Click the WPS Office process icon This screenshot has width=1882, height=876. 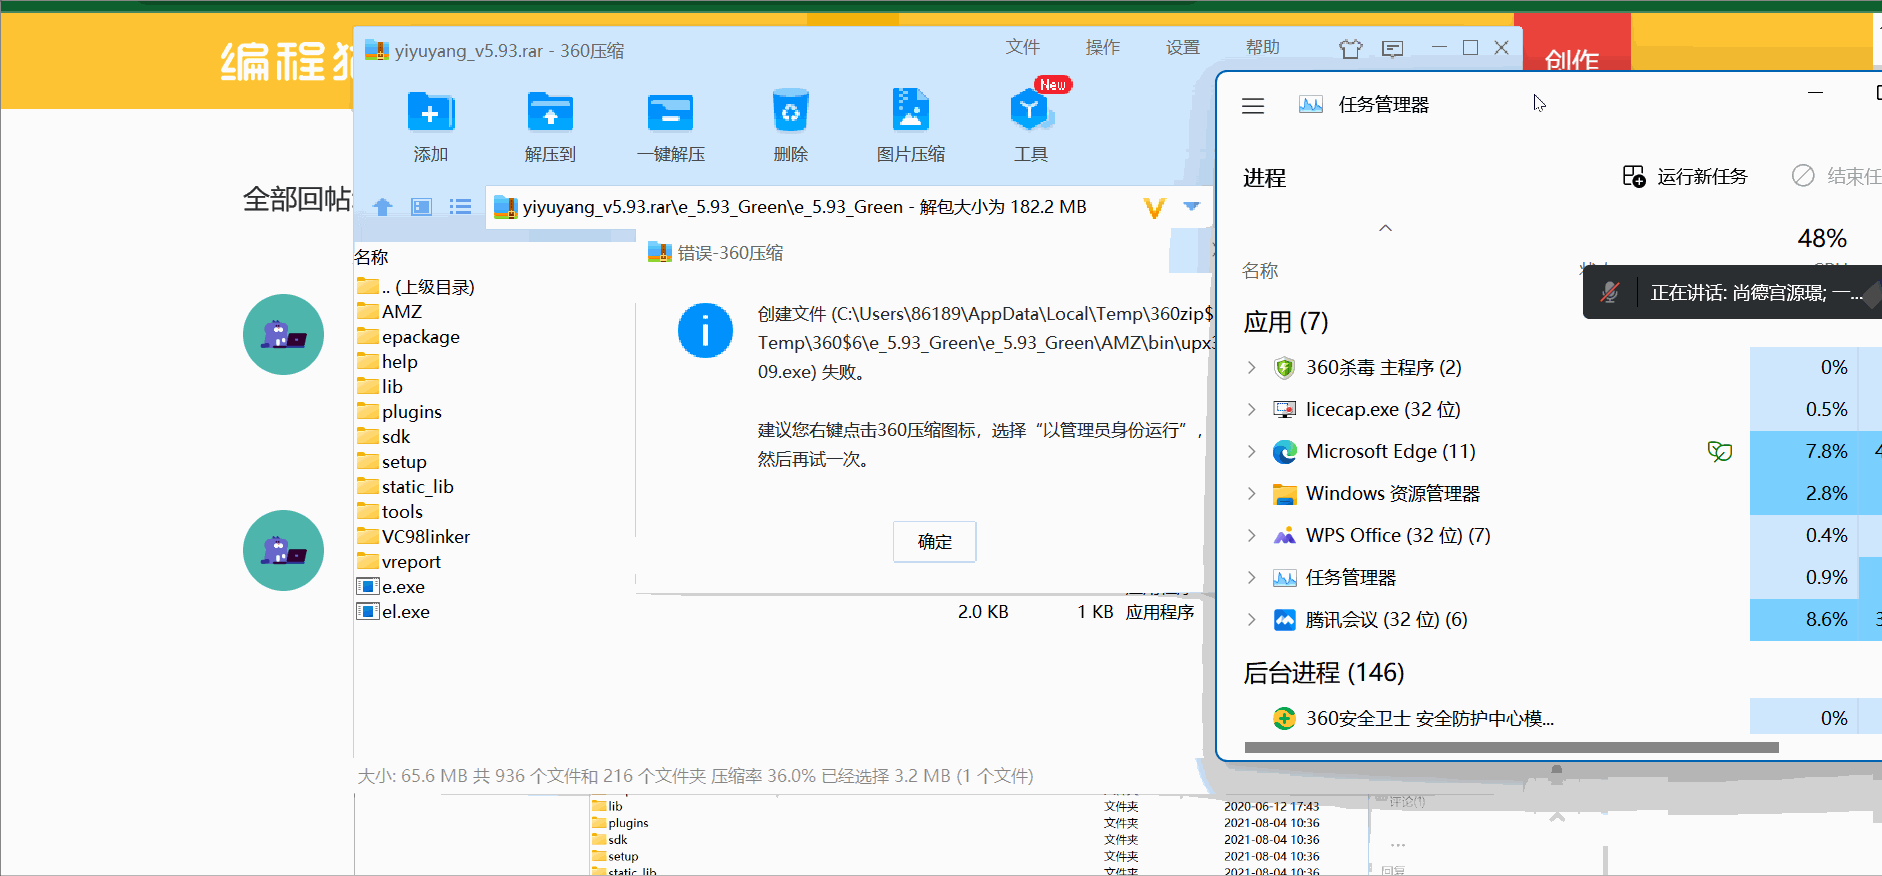point(1284,536)
